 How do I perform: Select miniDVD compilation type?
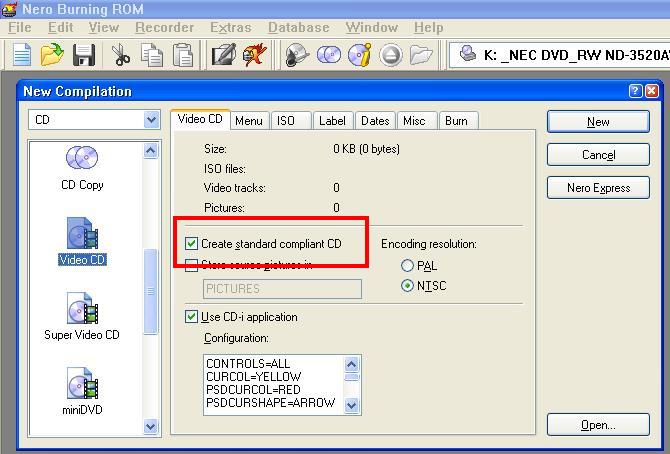[82, 391]
